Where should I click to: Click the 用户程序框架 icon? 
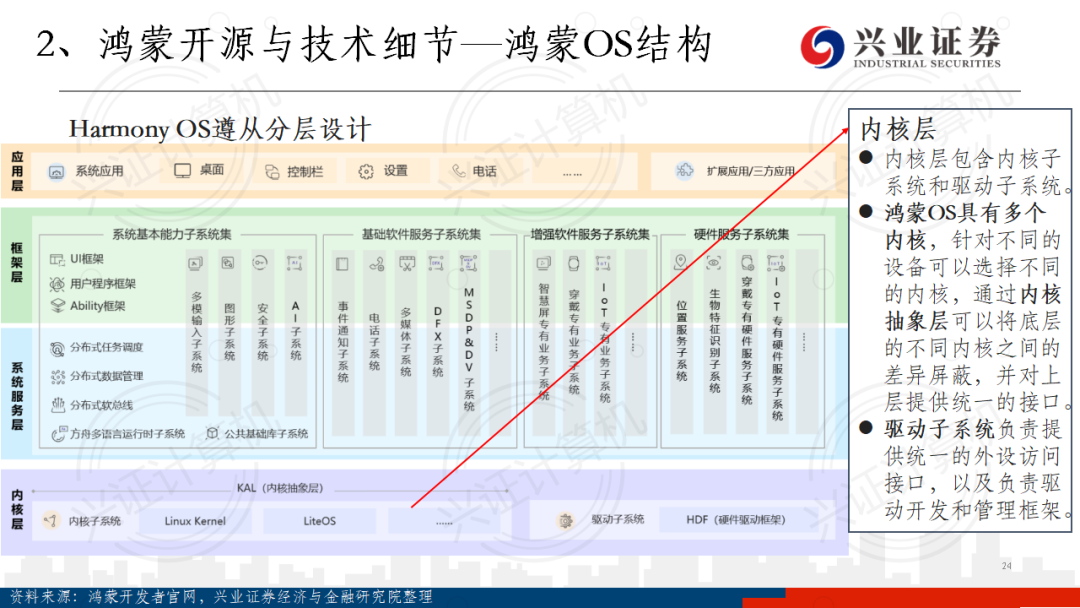tap(57, 283)
